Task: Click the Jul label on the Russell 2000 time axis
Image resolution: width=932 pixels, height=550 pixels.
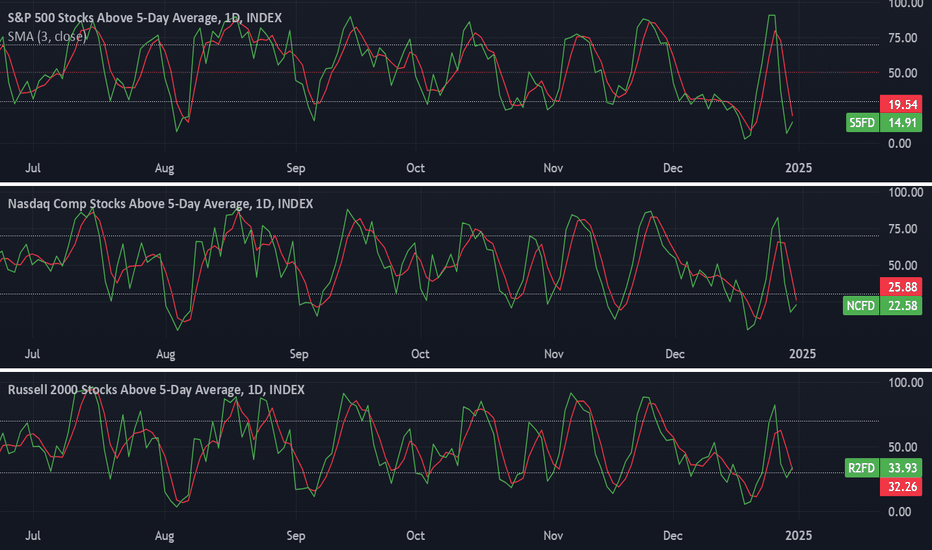Action: click(33, 535)
